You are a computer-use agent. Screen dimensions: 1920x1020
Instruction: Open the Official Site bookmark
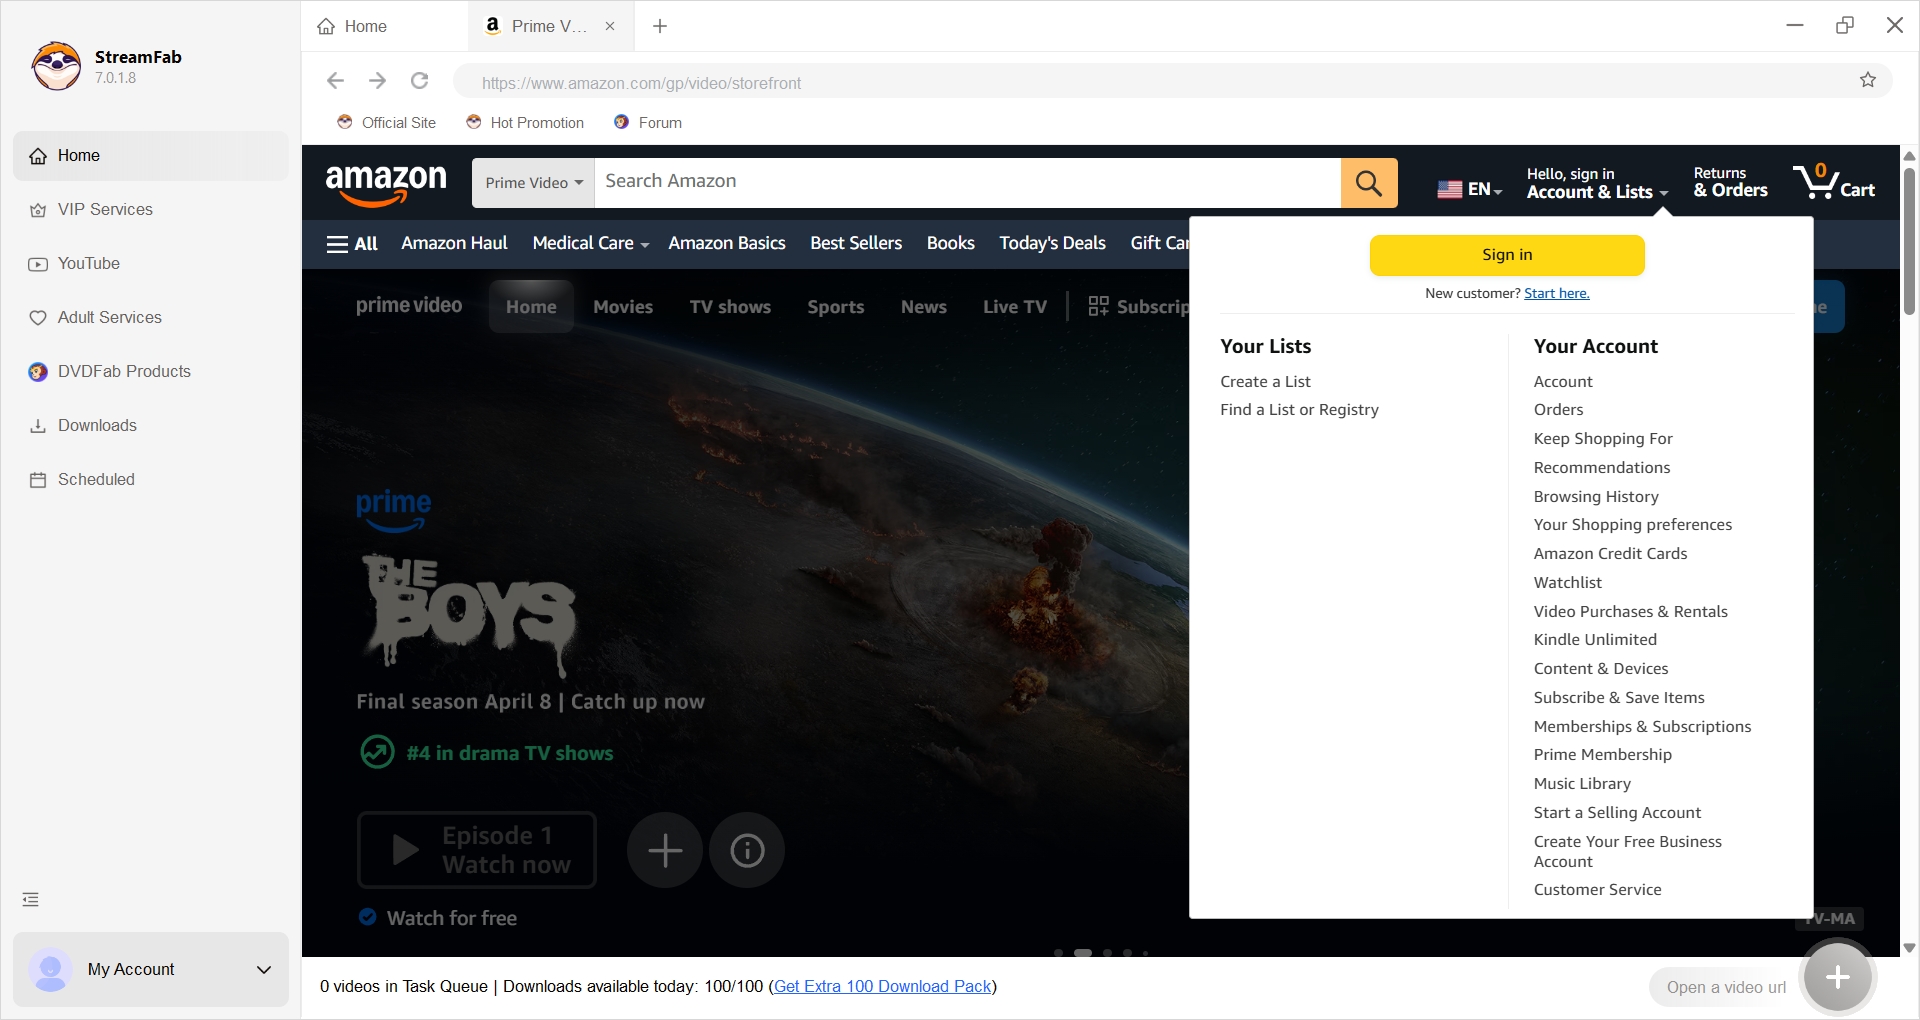(387, 123)
